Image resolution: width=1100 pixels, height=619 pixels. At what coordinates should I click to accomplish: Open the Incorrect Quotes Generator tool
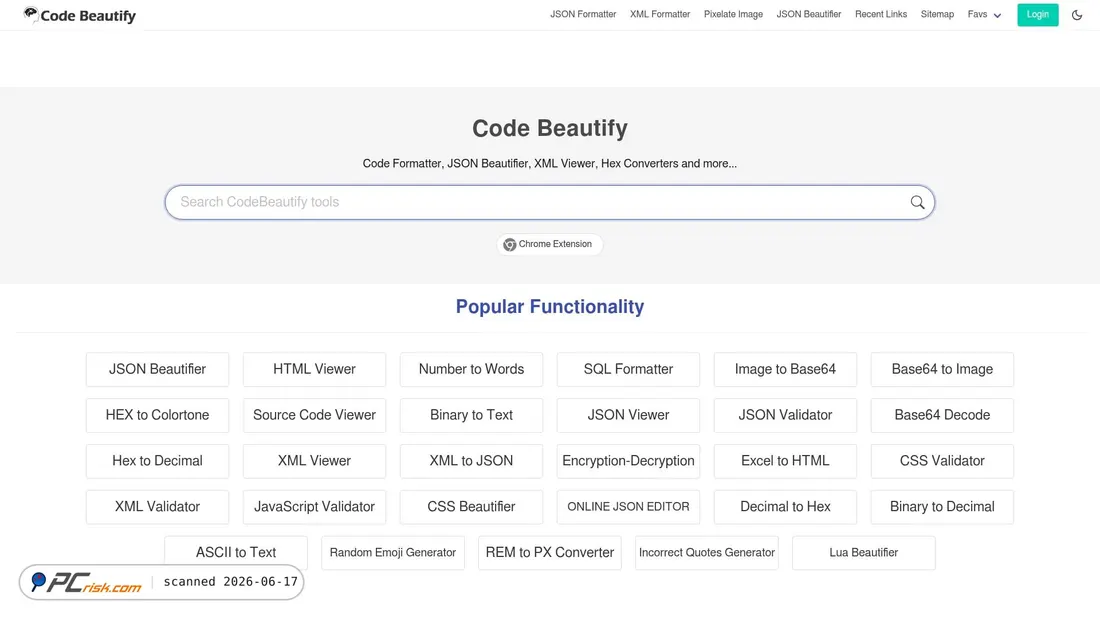coord(706,552)
